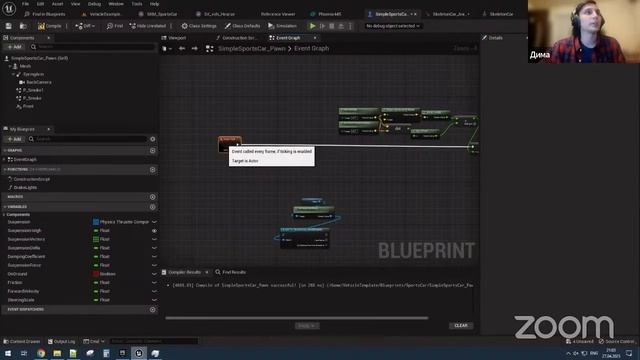Open Class Defaults
Viewport: 640px width, 360px height.
pyautogui.click(x=242, y=26)
